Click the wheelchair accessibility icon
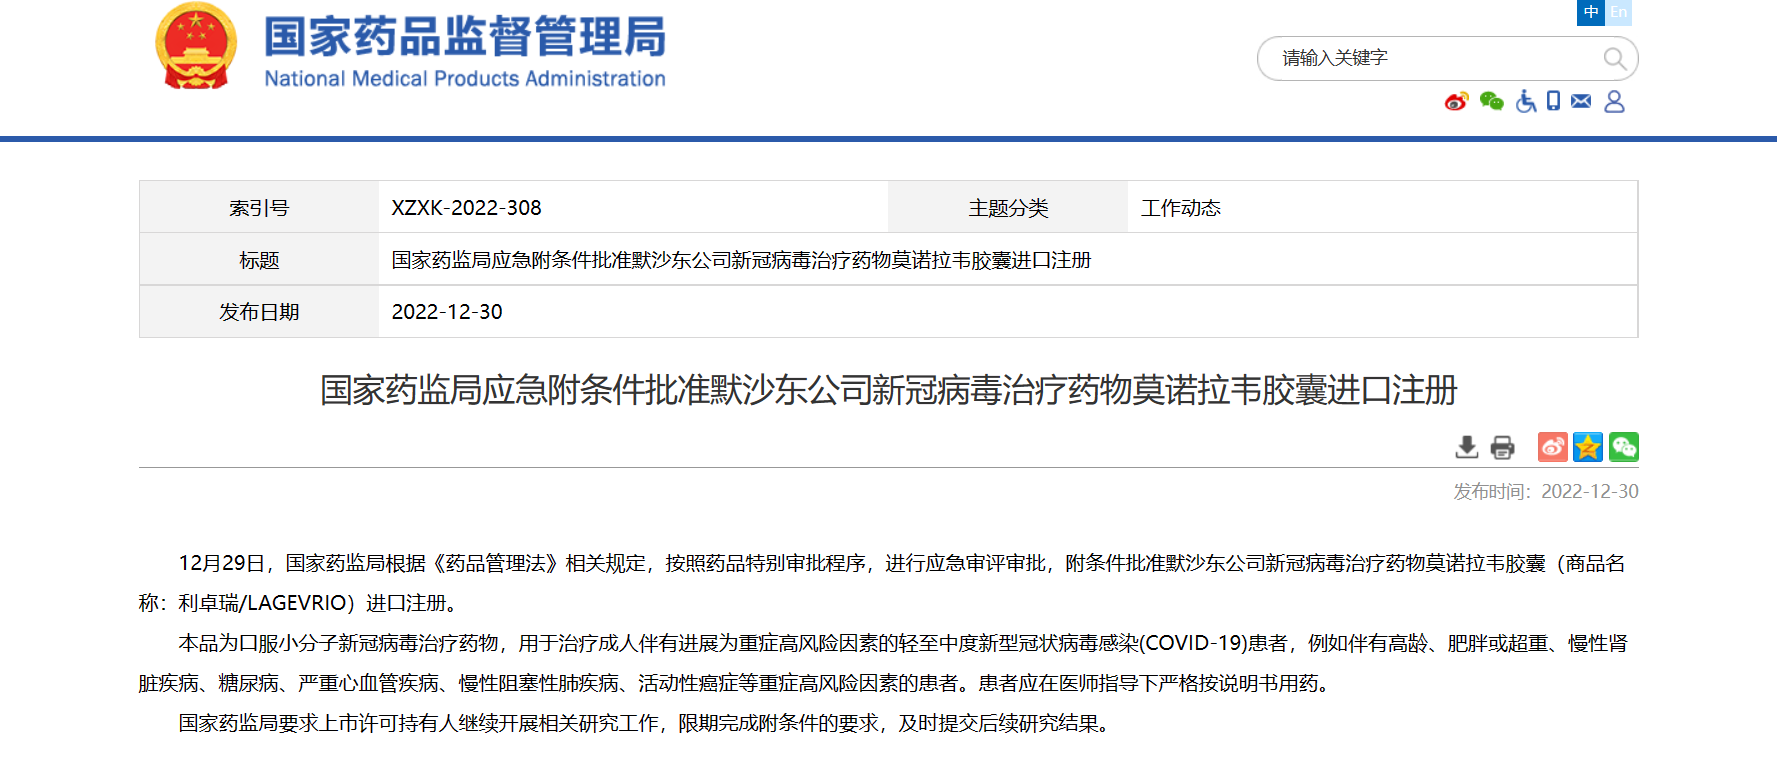The image size is (1777, 782). (x=1525, y=101)
